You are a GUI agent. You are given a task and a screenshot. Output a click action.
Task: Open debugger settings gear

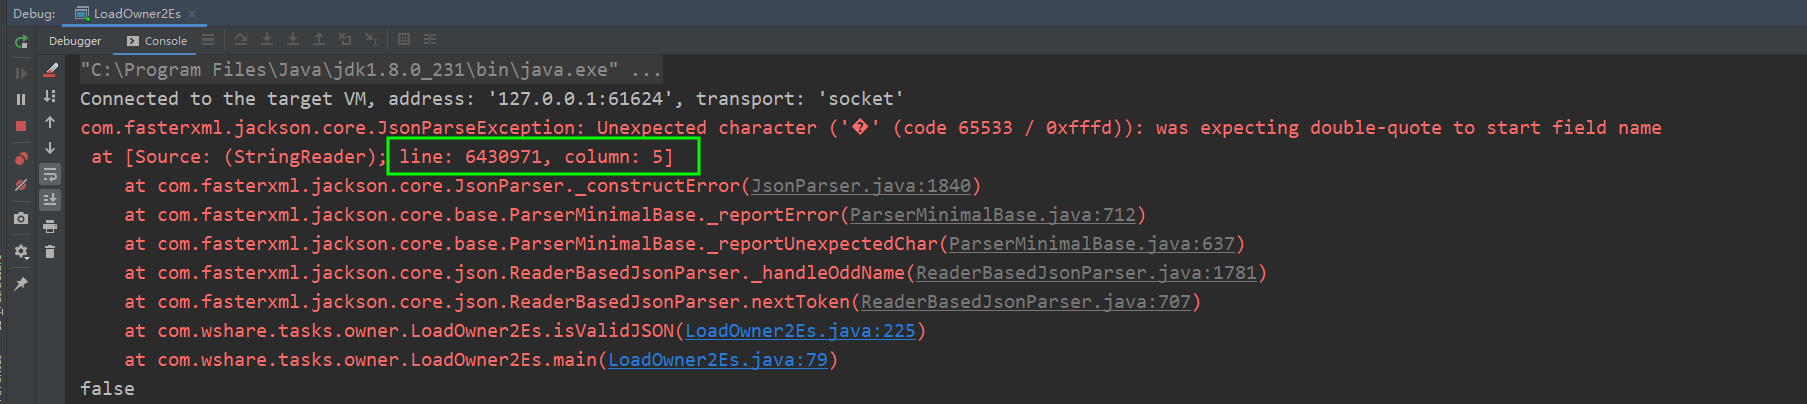click(21, 252)
